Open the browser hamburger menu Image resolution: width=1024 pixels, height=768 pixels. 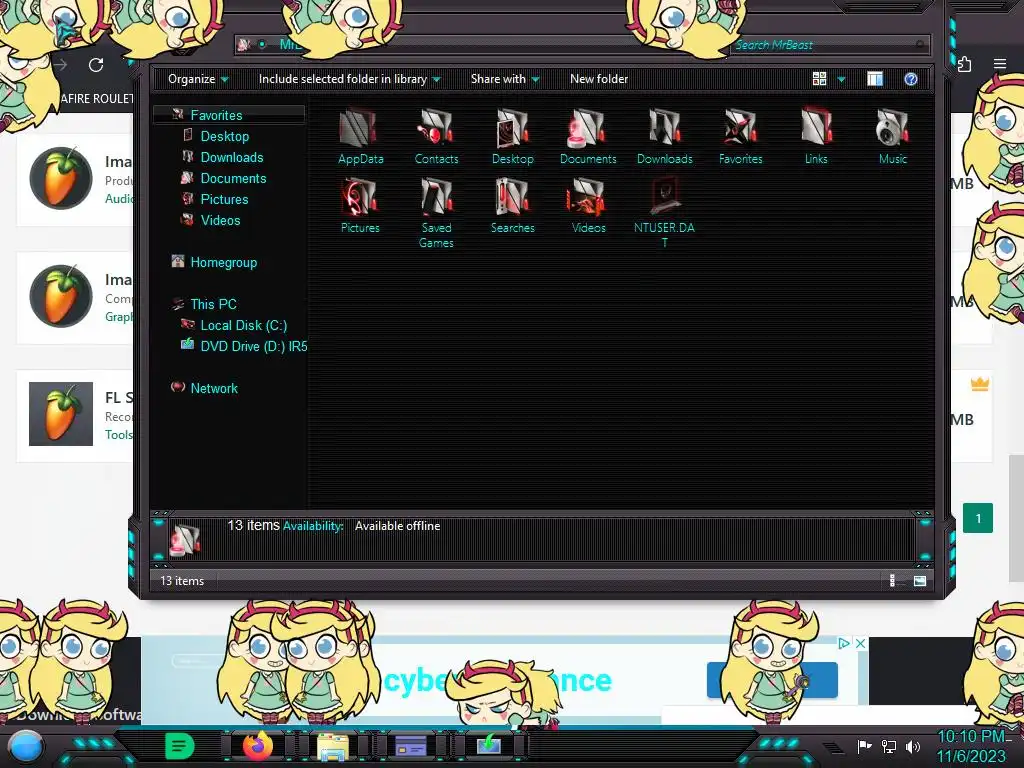click(1000, 64)
